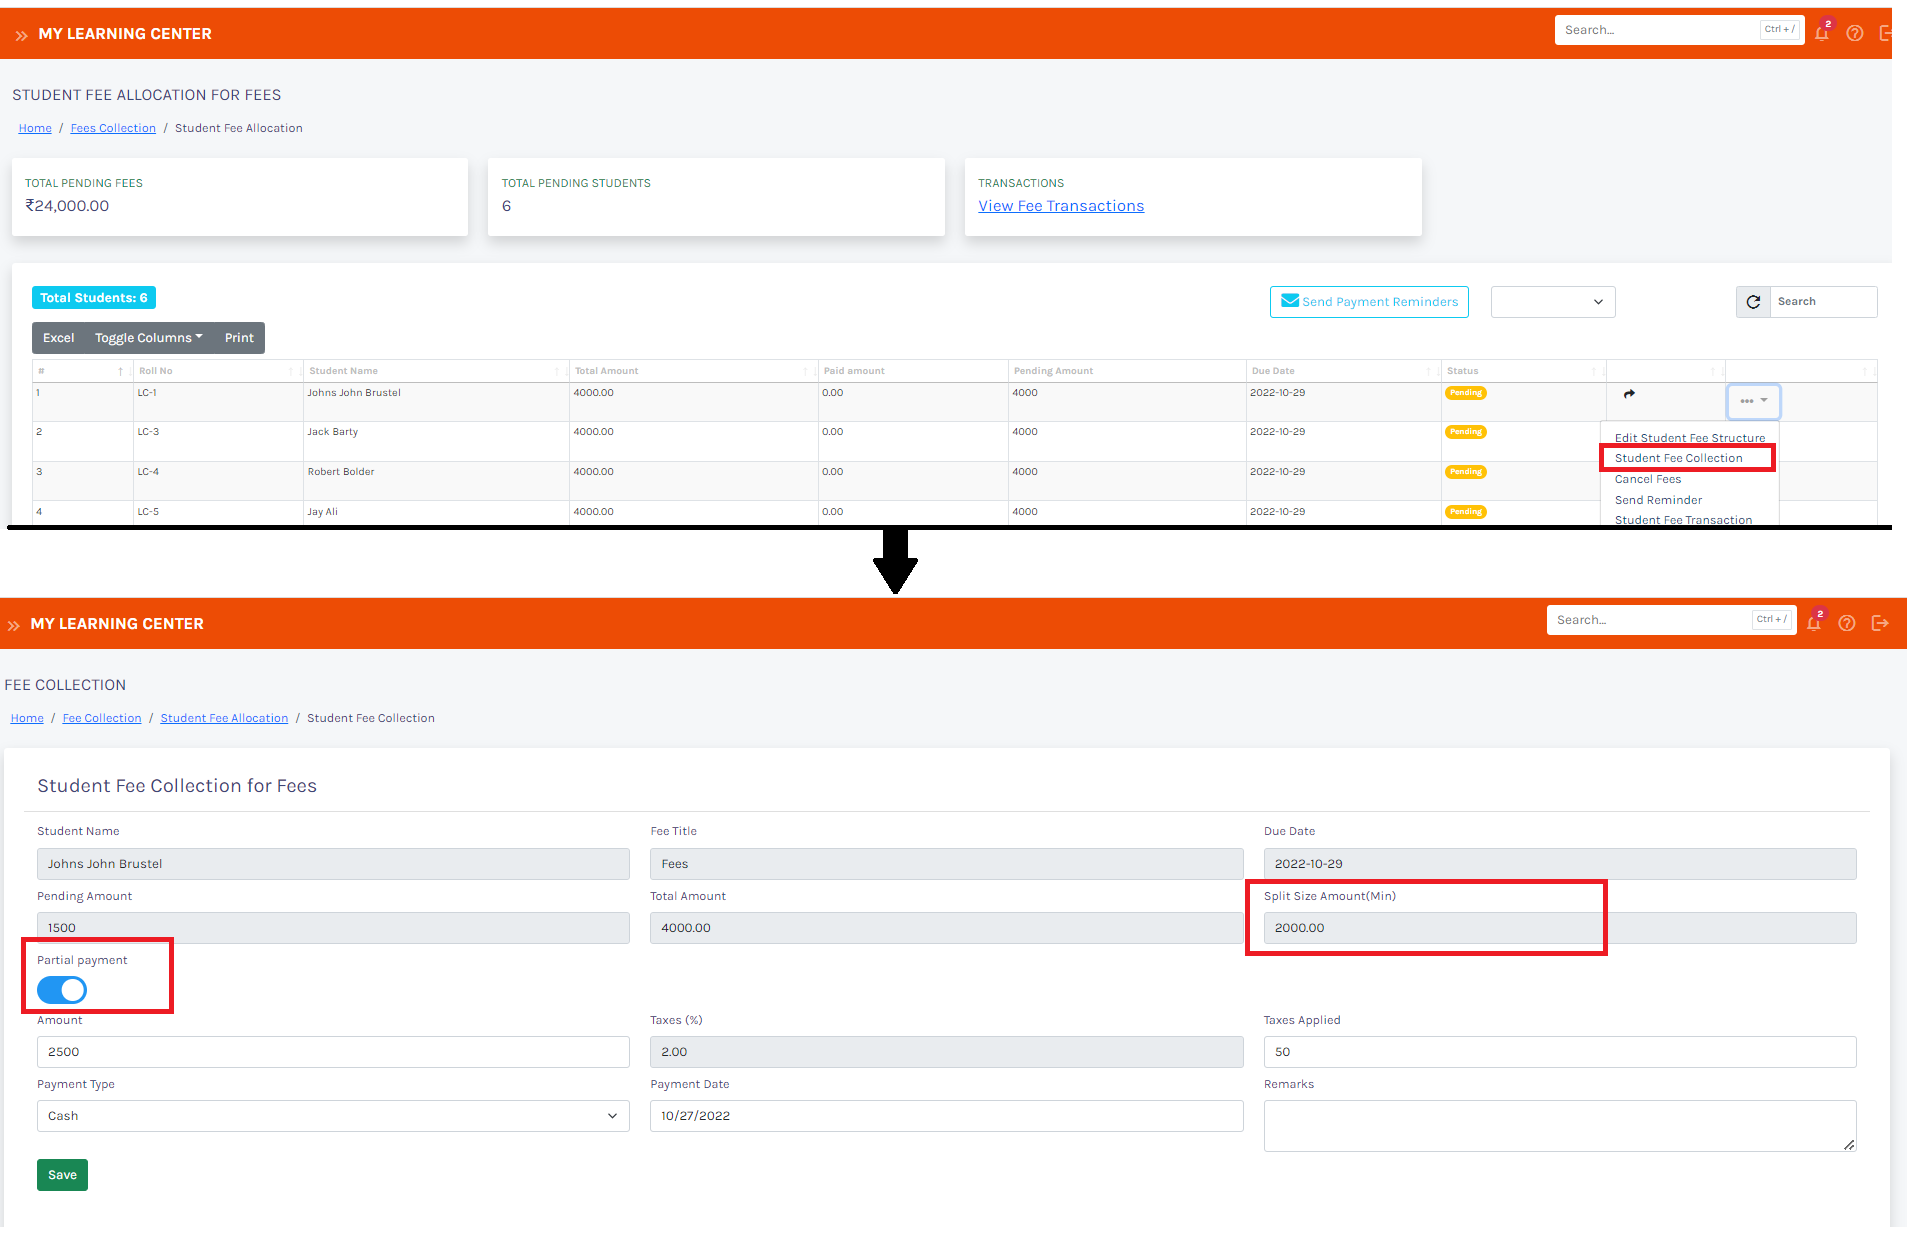This screenshot has height=1248, width=1918.
Task: Select Student Fee Collection from the action menu
Action: point(1678,458)
